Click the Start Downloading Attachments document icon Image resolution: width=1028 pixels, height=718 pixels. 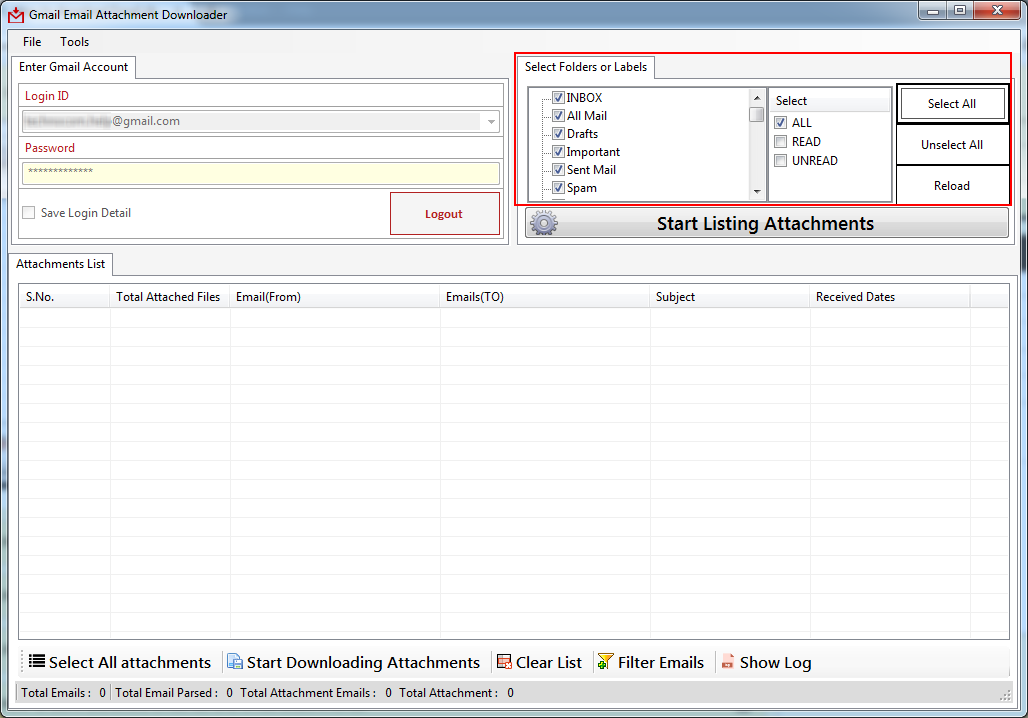tap(235, 662)
